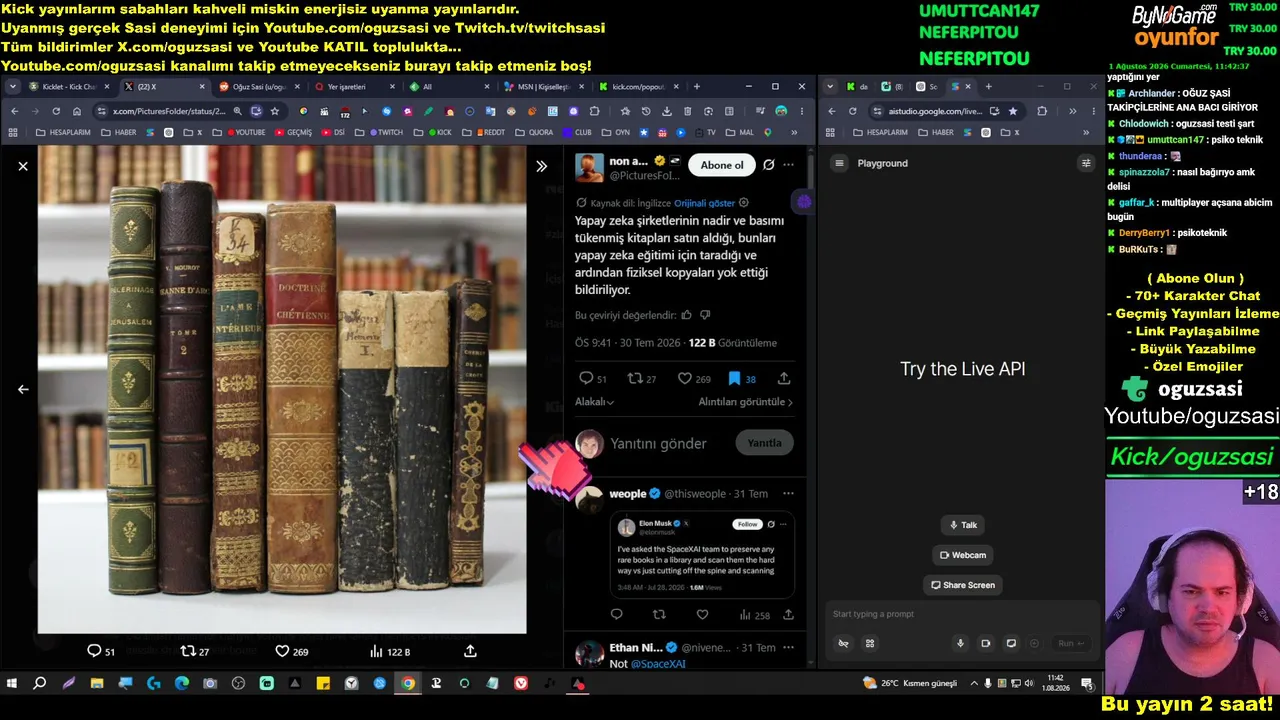This screenshot has width=1280, height=720.
Task: Go to the previous photo with left arrow
Action: click(x=23, y=389)
